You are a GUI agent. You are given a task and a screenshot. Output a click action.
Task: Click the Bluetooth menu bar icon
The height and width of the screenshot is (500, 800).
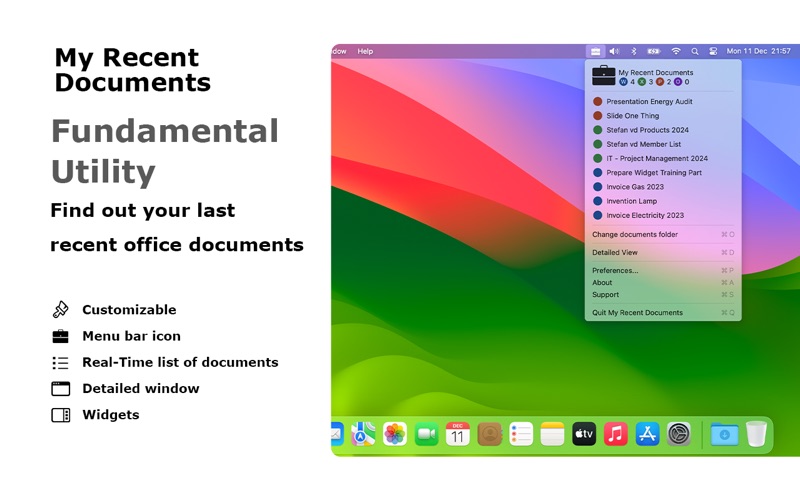(634, 51)
